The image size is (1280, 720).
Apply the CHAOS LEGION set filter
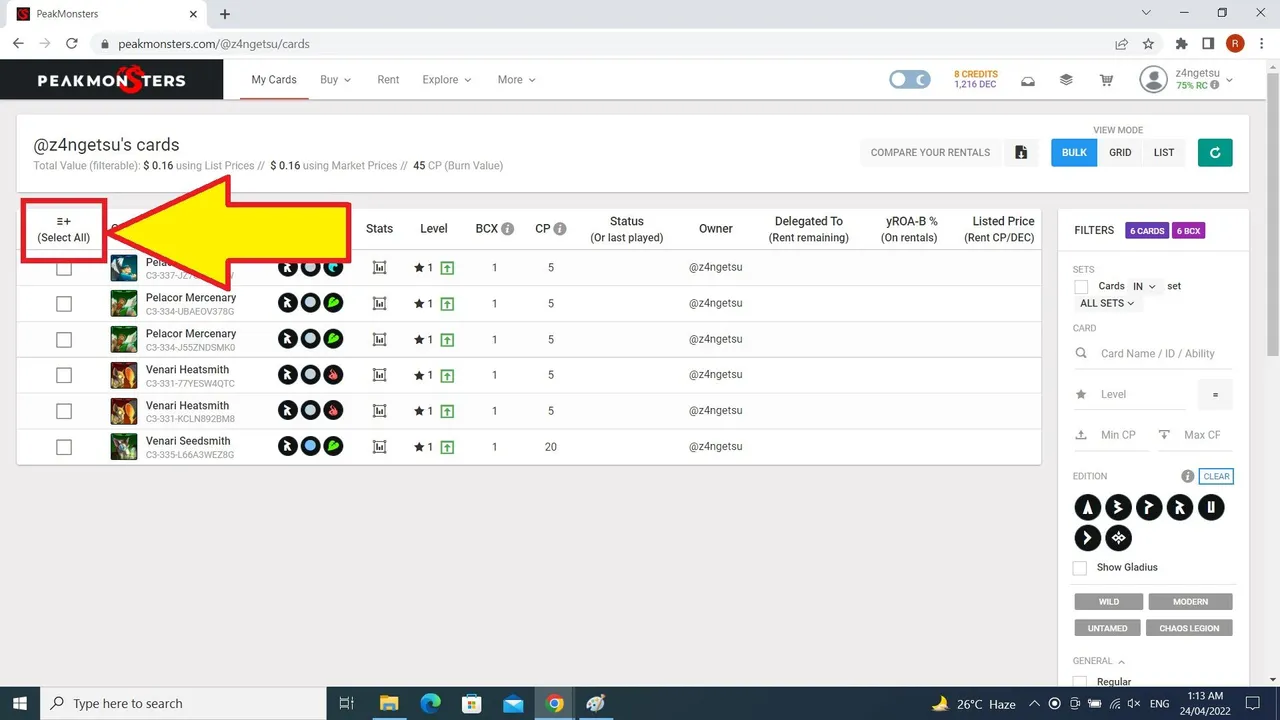(x=1189, y=628)
